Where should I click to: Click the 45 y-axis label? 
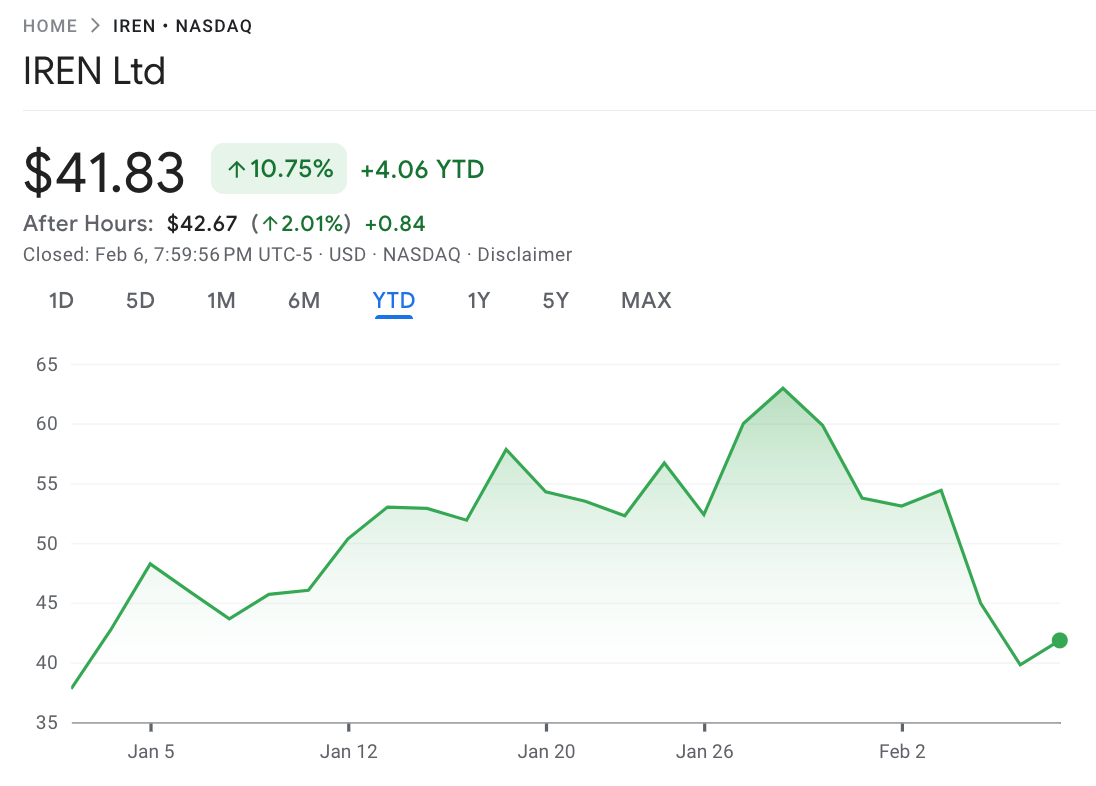point(47,603)
